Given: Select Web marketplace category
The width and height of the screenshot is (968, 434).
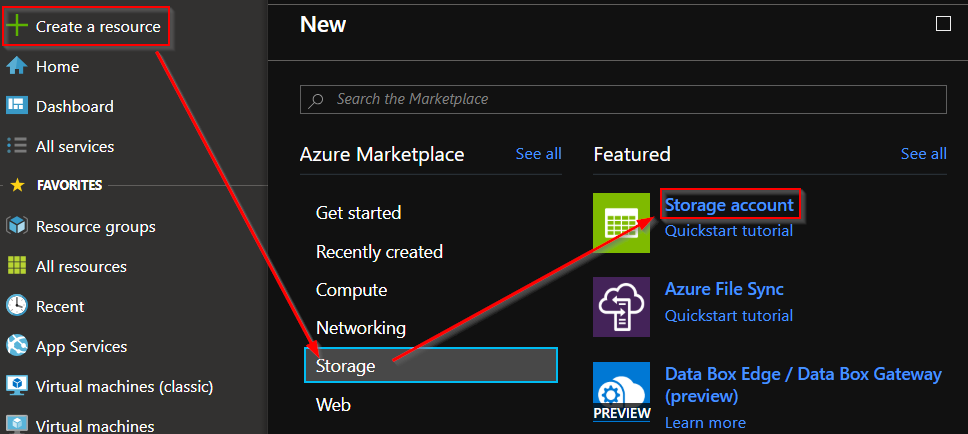Looking at the screenshot, I should pyautogui.click(x=333, y=404).
